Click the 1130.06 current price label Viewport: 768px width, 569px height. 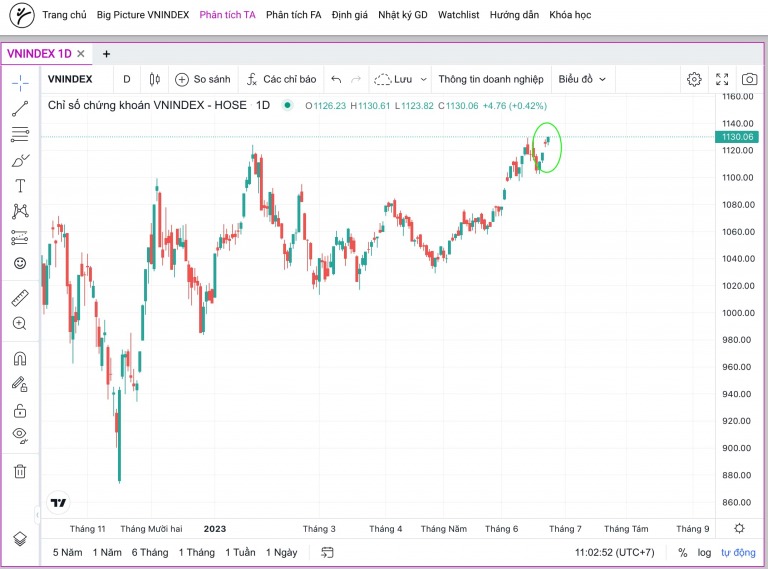click(x=737, y=137)
